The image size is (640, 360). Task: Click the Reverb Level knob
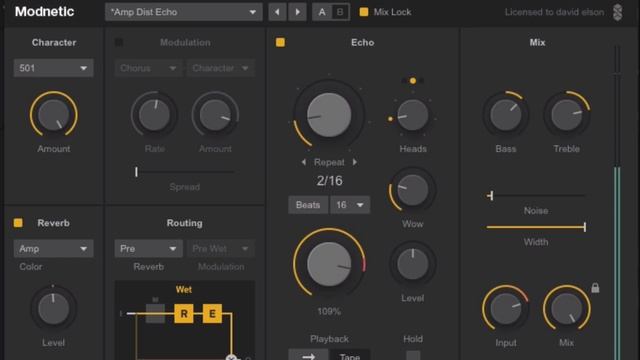[53, 309]
